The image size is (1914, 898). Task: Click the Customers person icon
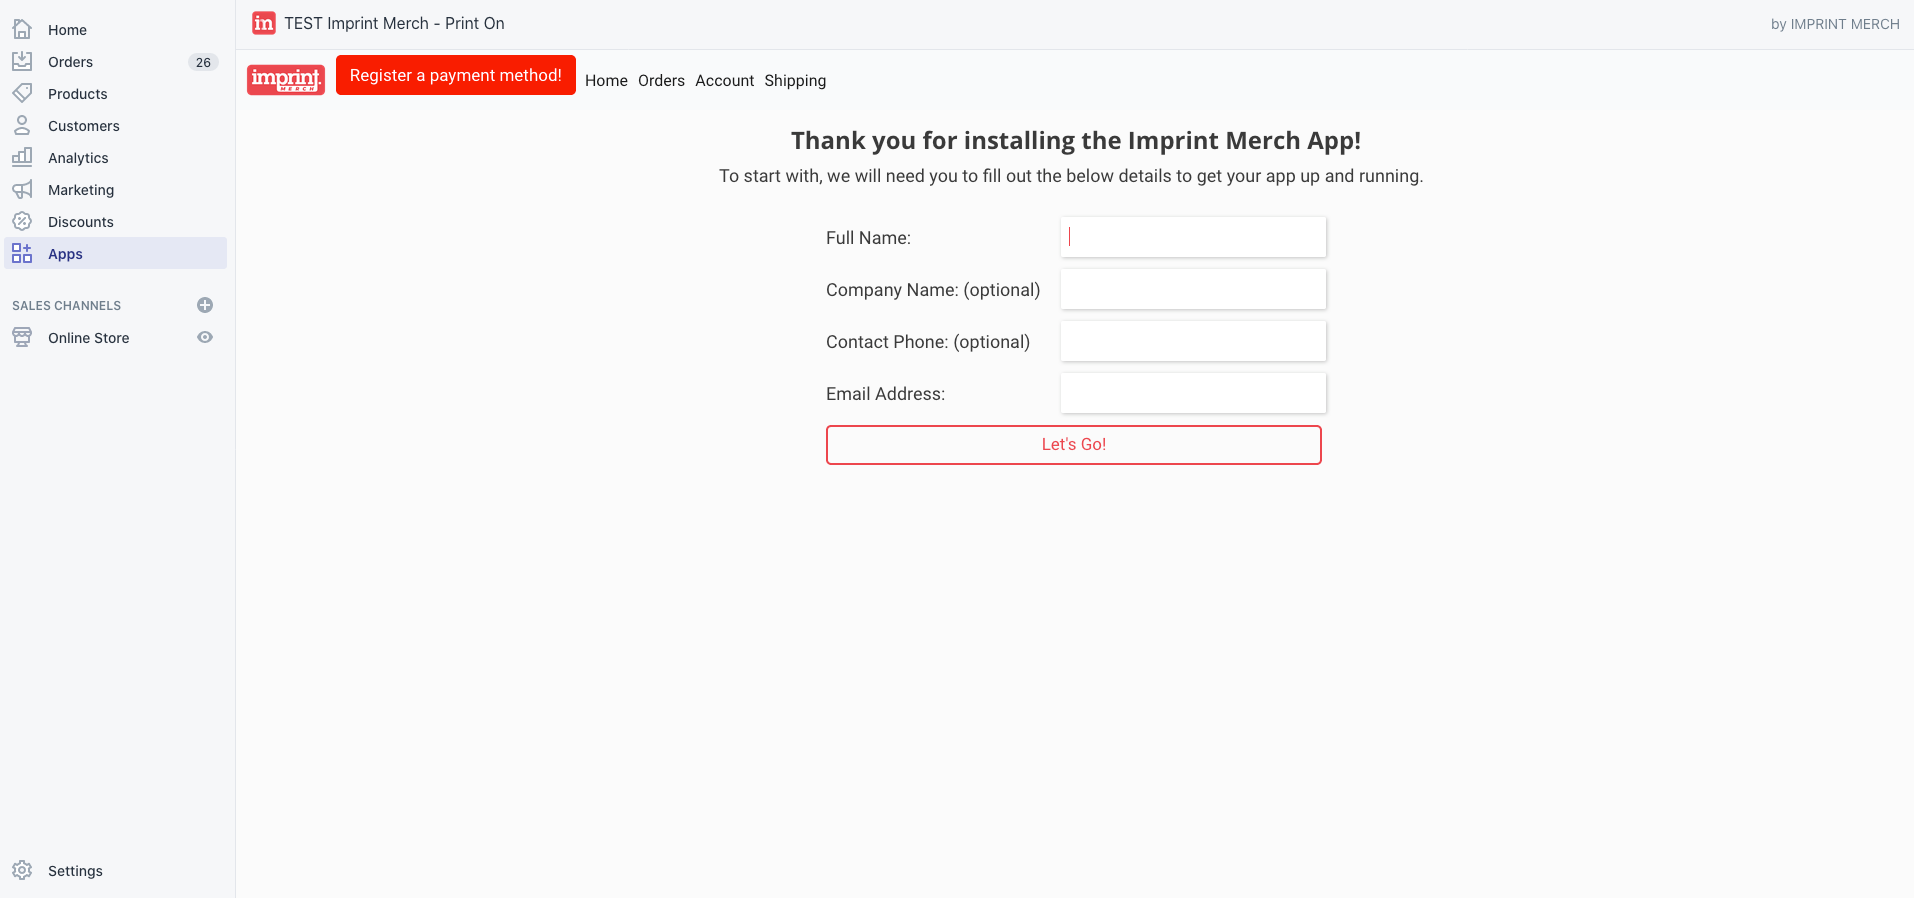coord(22,126)
